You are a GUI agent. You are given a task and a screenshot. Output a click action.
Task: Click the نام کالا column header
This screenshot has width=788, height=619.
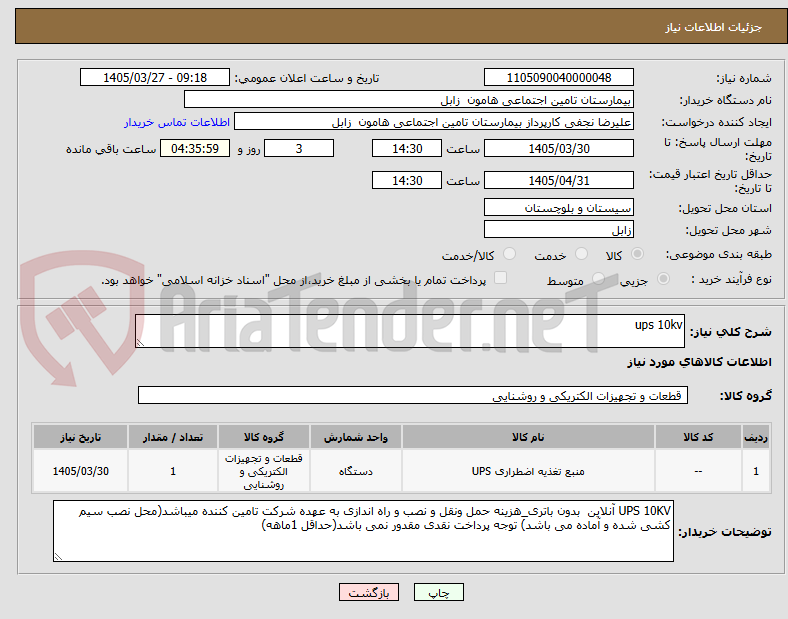tap(528, 437)
